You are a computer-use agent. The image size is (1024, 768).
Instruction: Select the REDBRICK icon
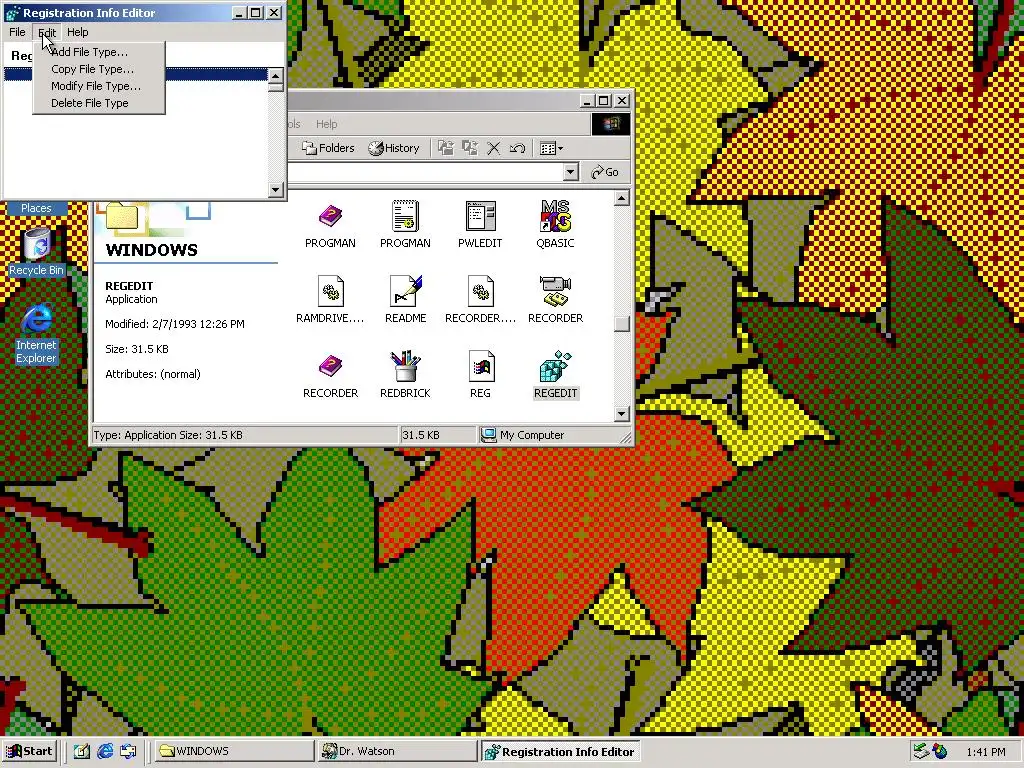click(405, 366)
